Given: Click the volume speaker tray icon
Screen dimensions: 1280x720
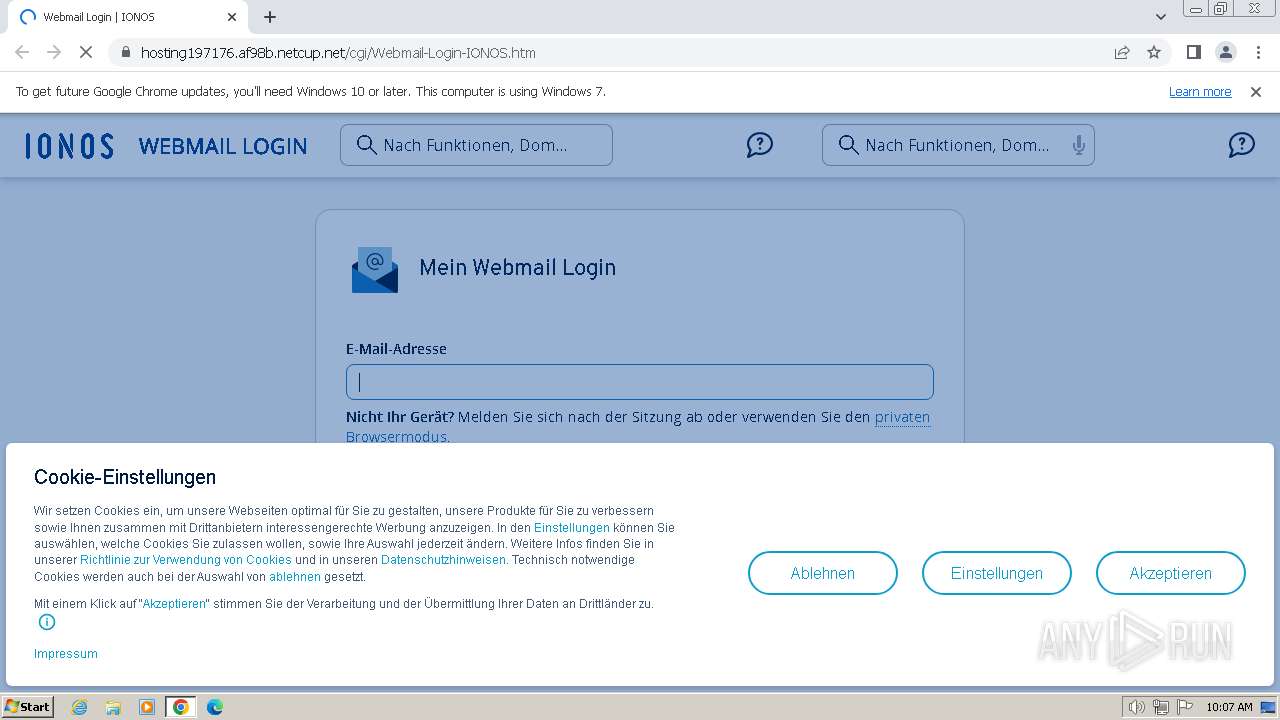Looking at the screenshot, I should coord(1137,707).
